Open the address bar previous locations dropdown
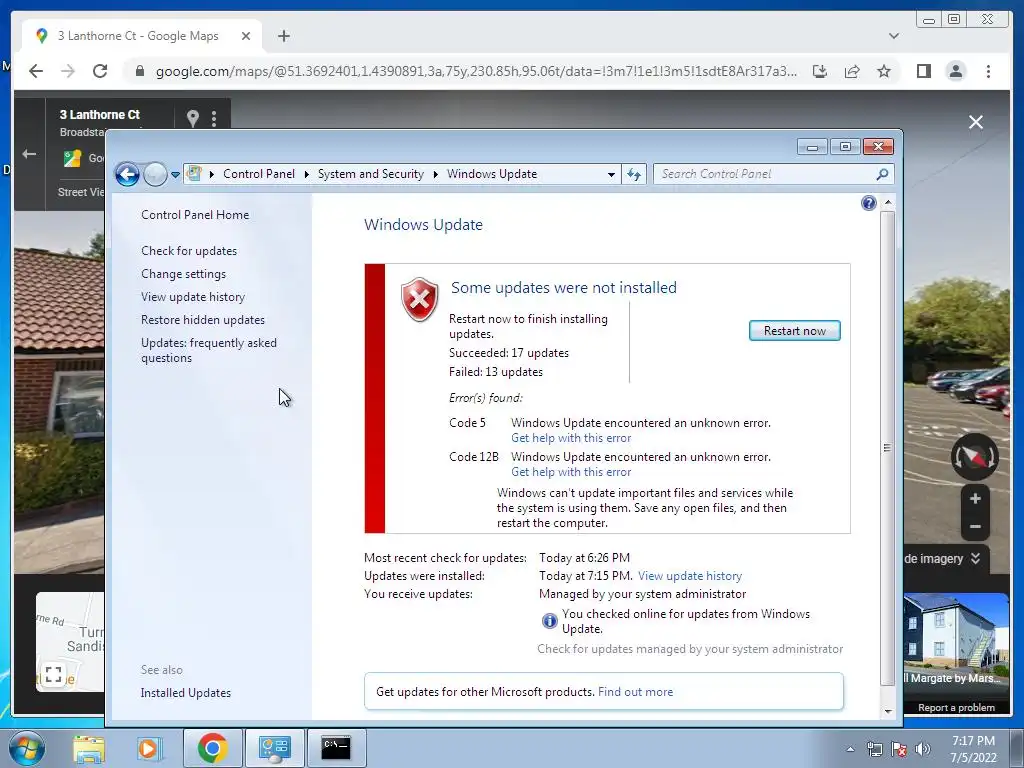 tap(611, 174)
